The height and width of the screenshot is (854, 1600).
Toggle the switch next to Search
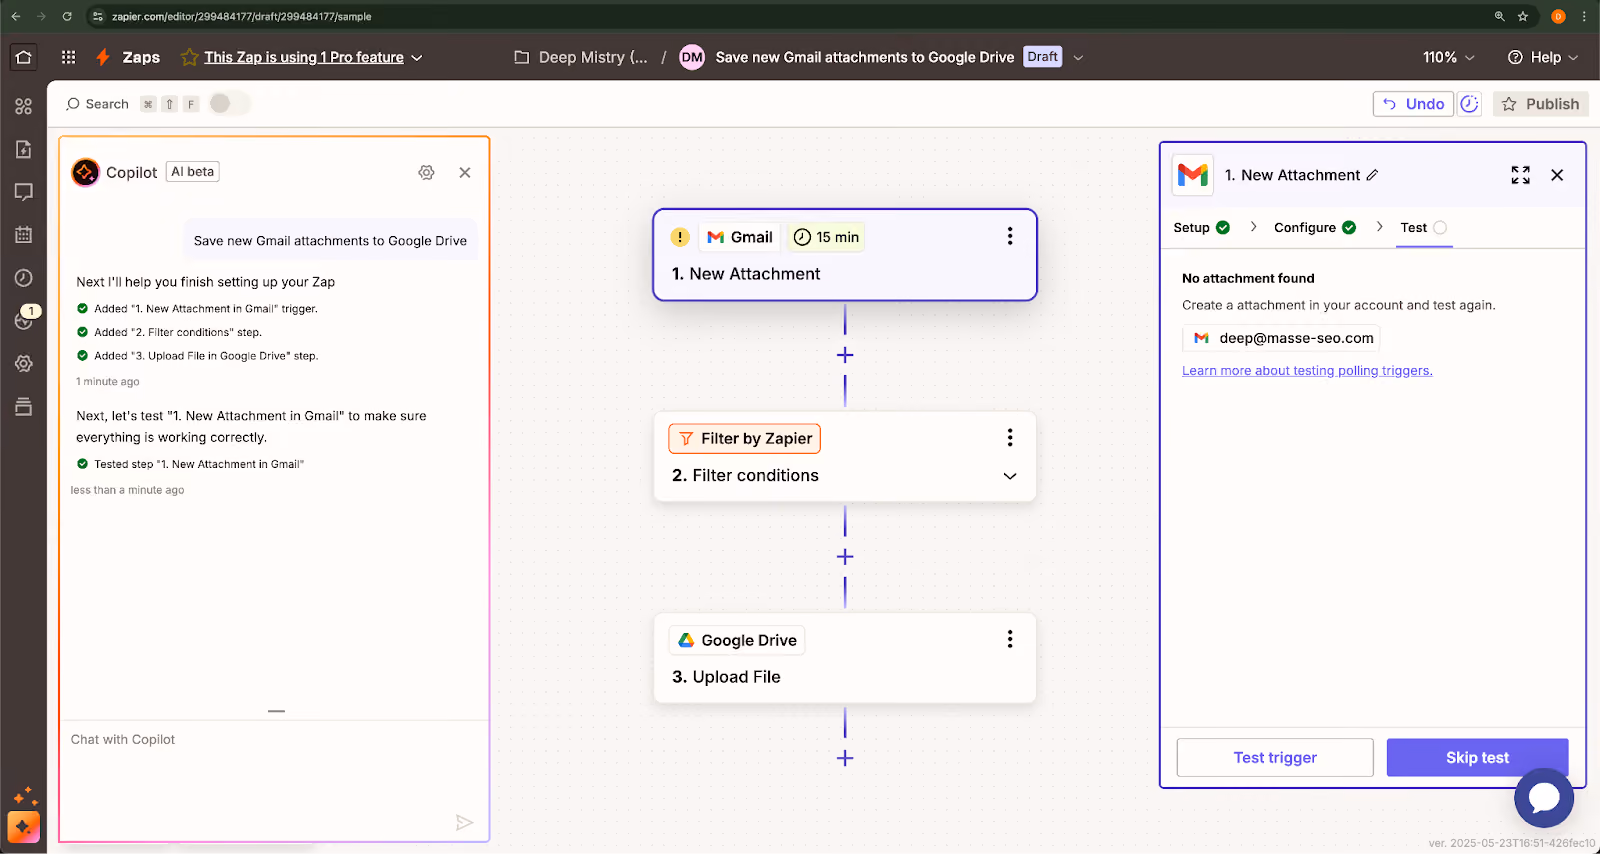229,104
